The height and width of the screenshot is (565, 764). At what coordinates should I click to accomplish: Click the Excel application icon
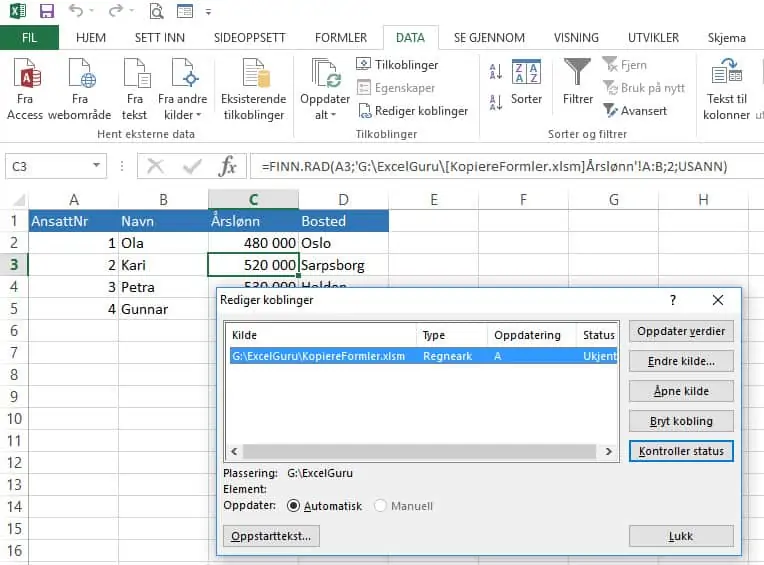click(x=18, y=11)
